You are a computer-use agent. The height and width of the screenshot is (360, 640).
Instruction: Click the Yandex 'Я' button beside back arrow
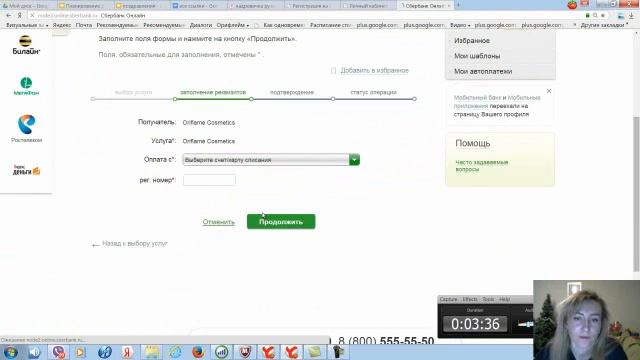(19, 15)
